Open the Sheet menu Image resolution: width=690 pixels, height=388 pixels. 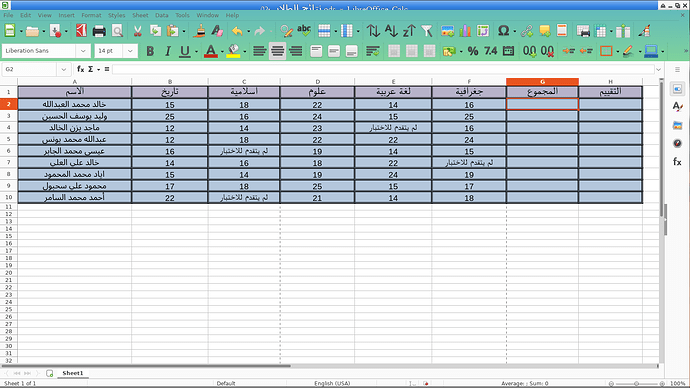pyautogui.click(x=140, y=15)
